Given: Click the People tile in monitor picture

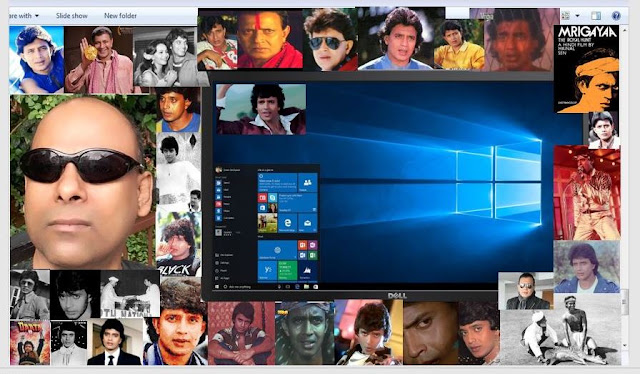Looking at the screenshot, I should (x=308, y=183).
